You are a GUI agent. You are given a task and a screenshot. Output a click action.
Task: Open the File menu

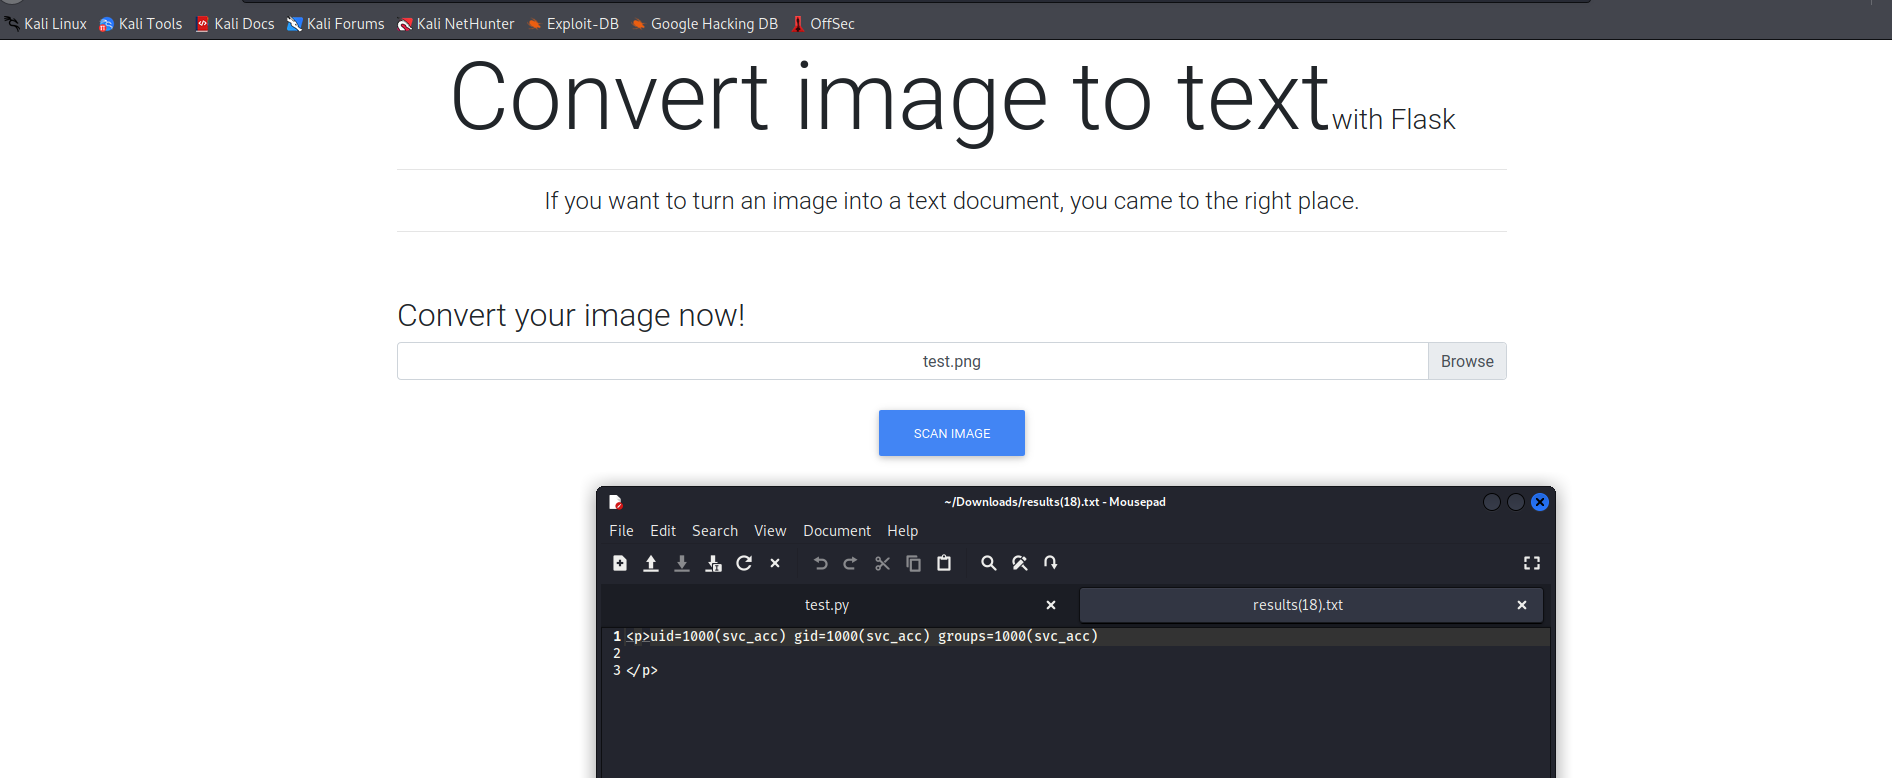coord(621,531)
